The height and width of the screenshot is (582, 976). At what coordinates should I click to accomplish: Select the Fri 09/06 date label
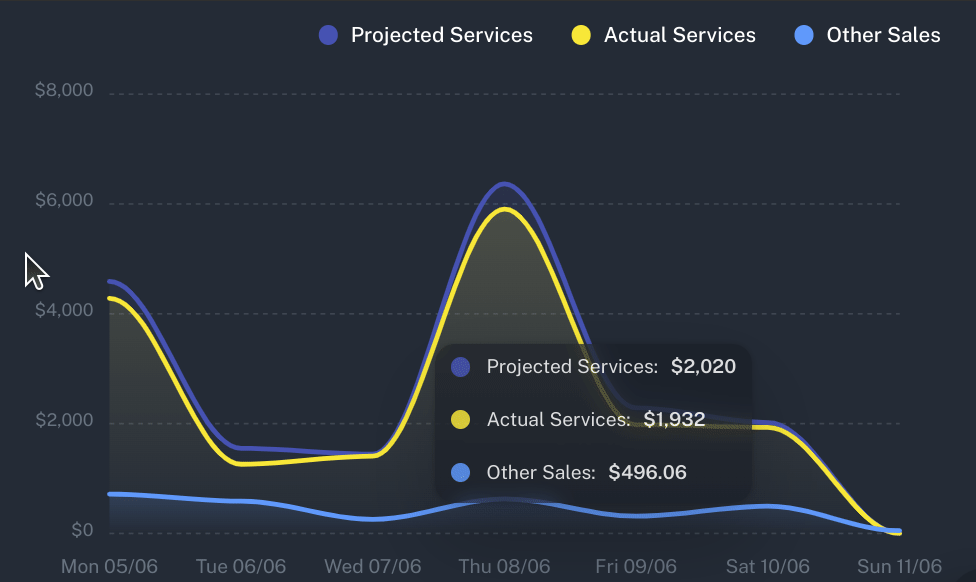(637, 567)
